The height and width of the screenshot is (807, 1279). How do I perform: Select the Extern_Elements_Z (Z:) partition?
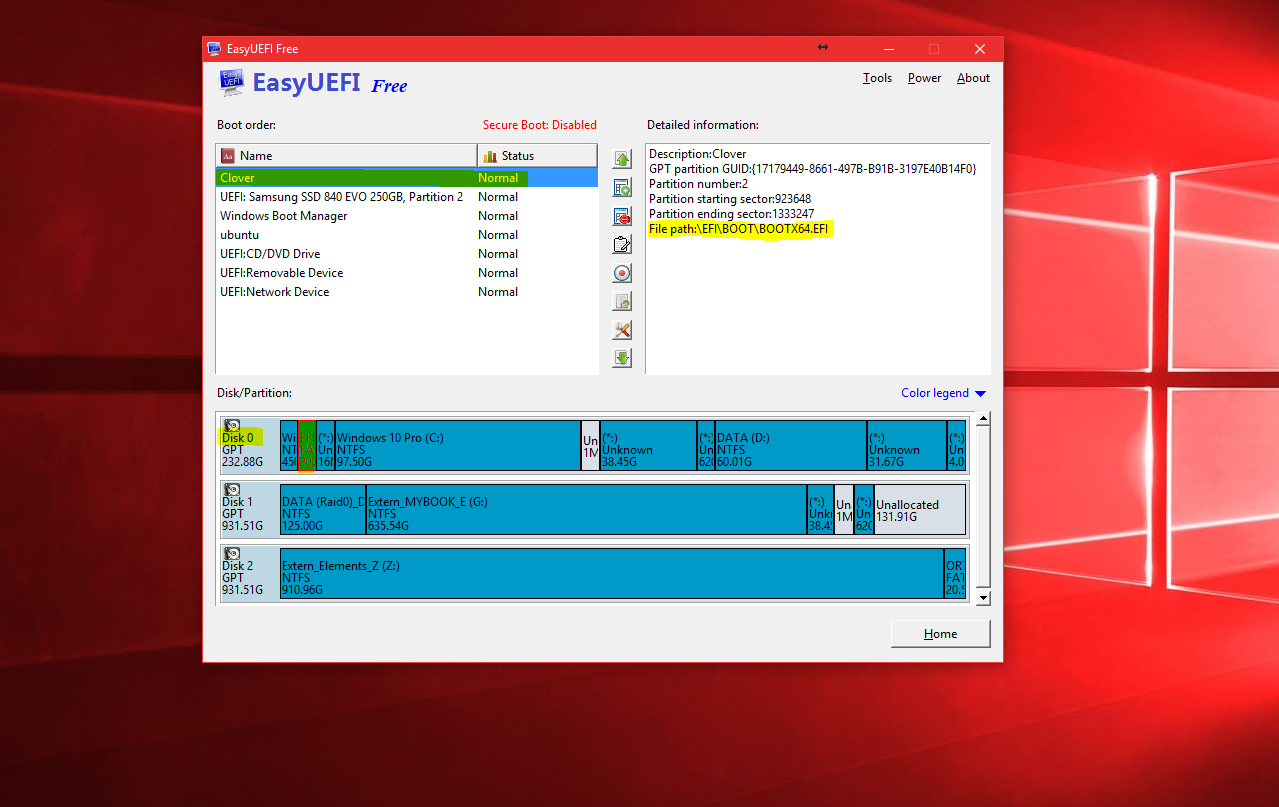(612, 573)
